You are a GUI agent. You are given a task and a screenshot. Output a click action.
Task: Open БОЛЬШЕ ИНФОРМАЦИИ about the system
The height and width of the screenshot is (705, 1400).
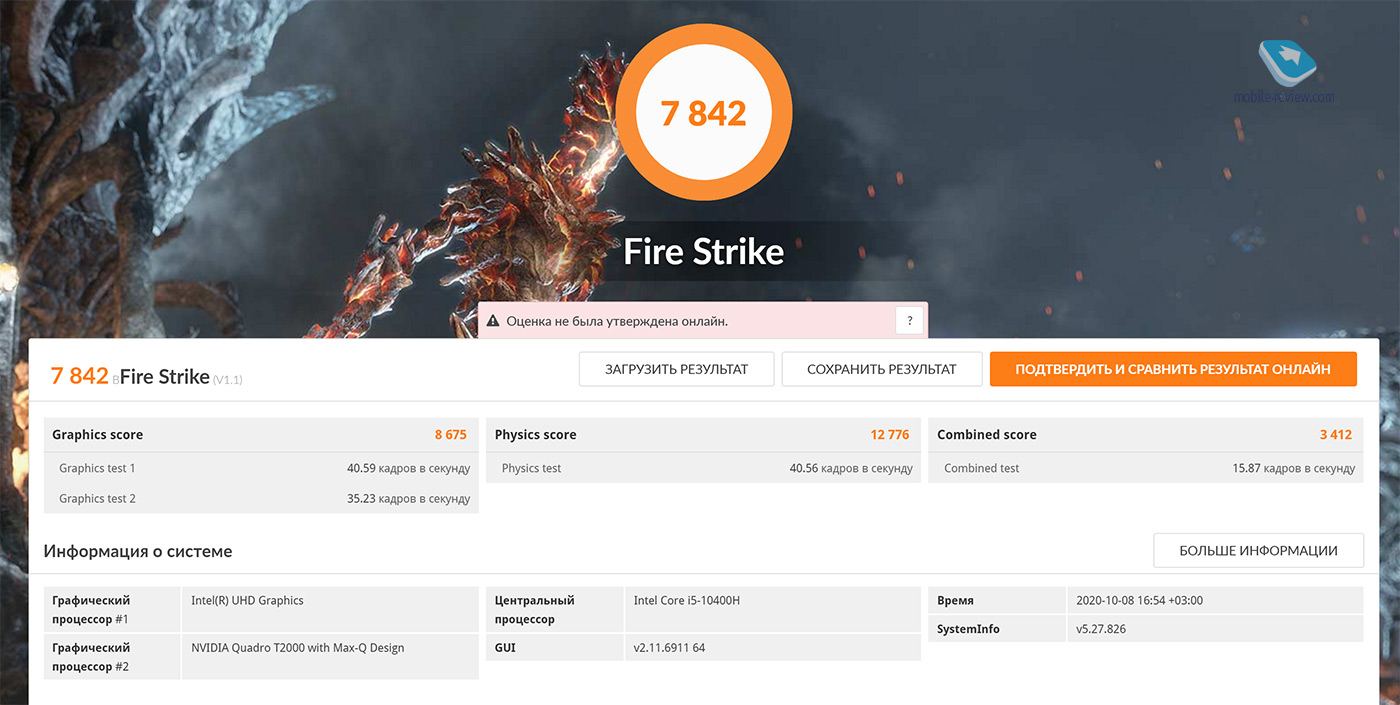click(1258, 550)
